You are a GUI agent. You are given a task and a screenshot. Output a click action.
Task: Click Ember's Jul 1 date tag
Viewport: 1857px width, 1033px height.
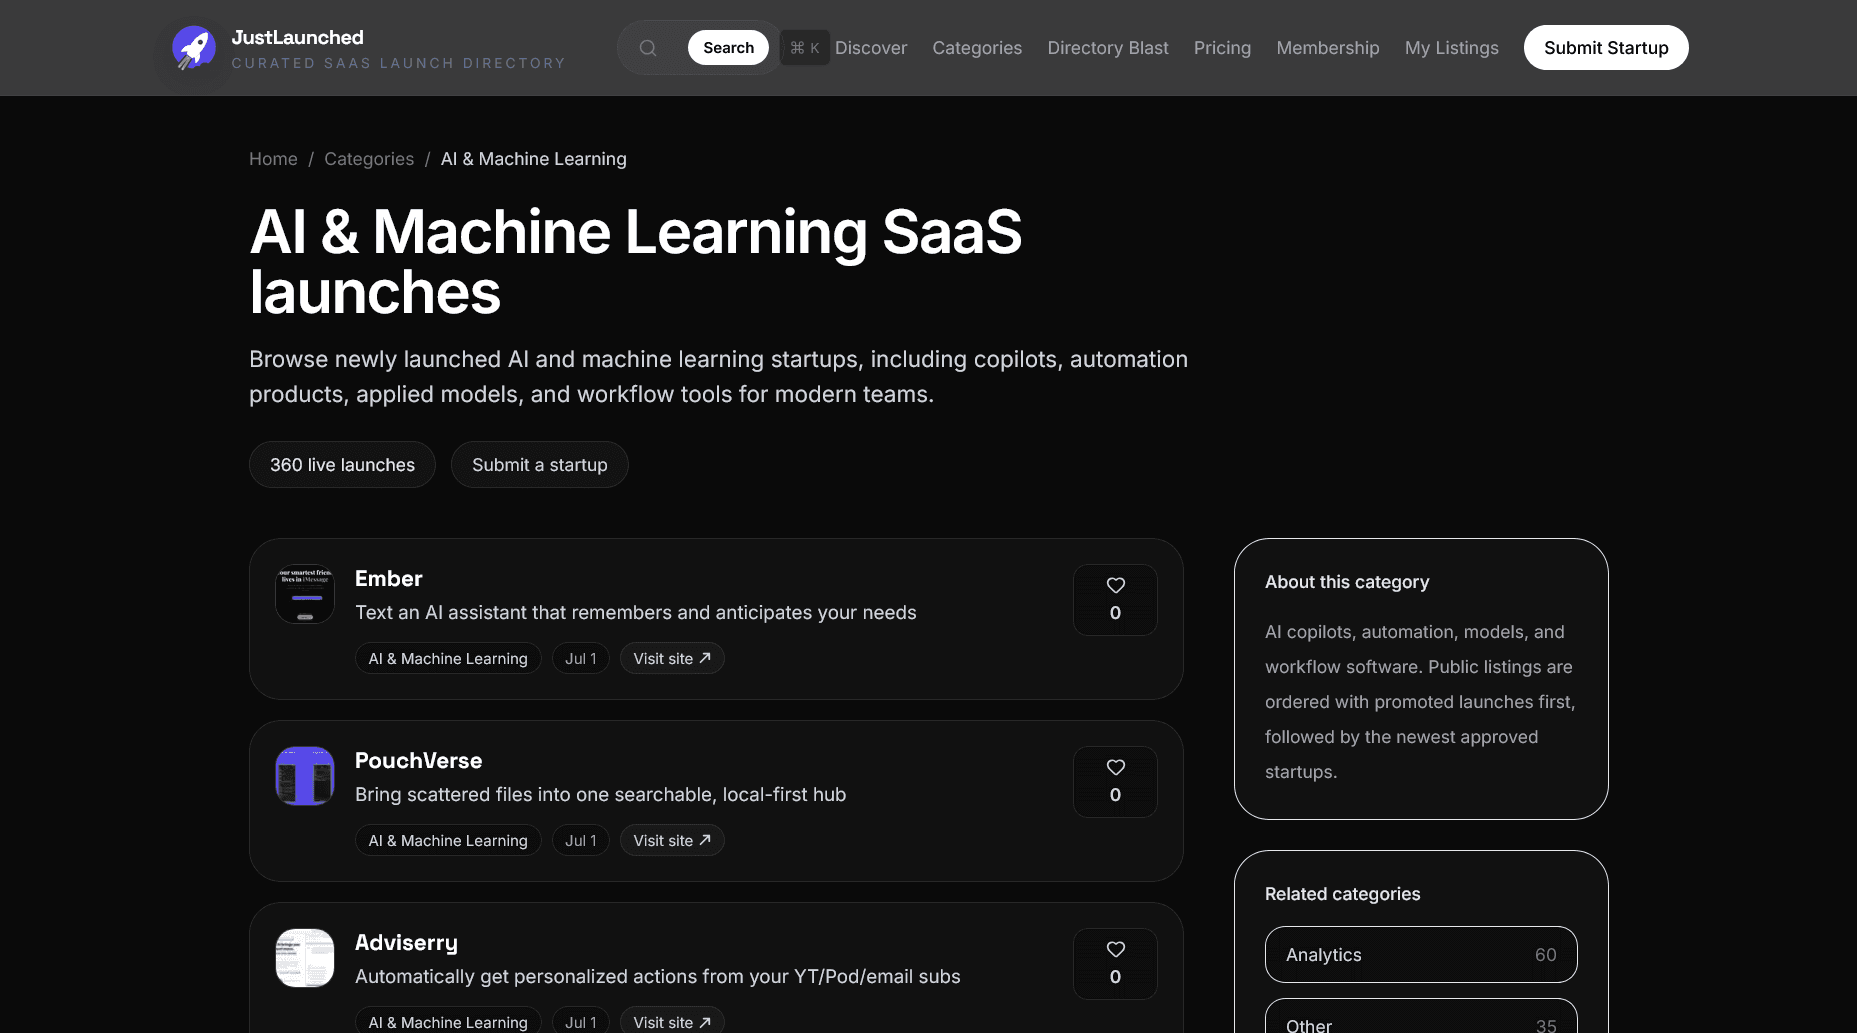point(581,659)
